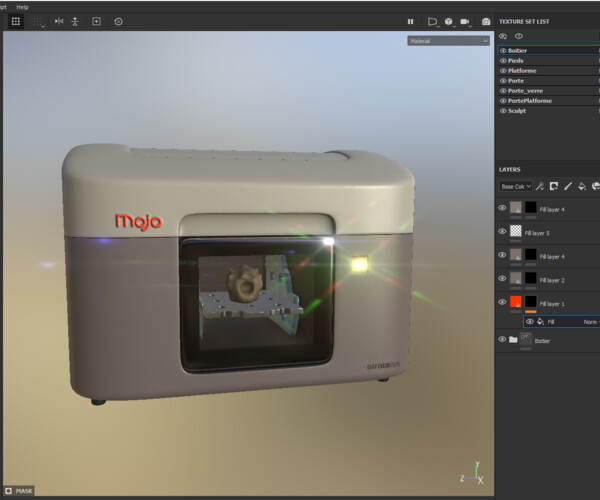Click the black mask thumbnail of Fill layer 1

pyautogui.click(x=531, y=302)
